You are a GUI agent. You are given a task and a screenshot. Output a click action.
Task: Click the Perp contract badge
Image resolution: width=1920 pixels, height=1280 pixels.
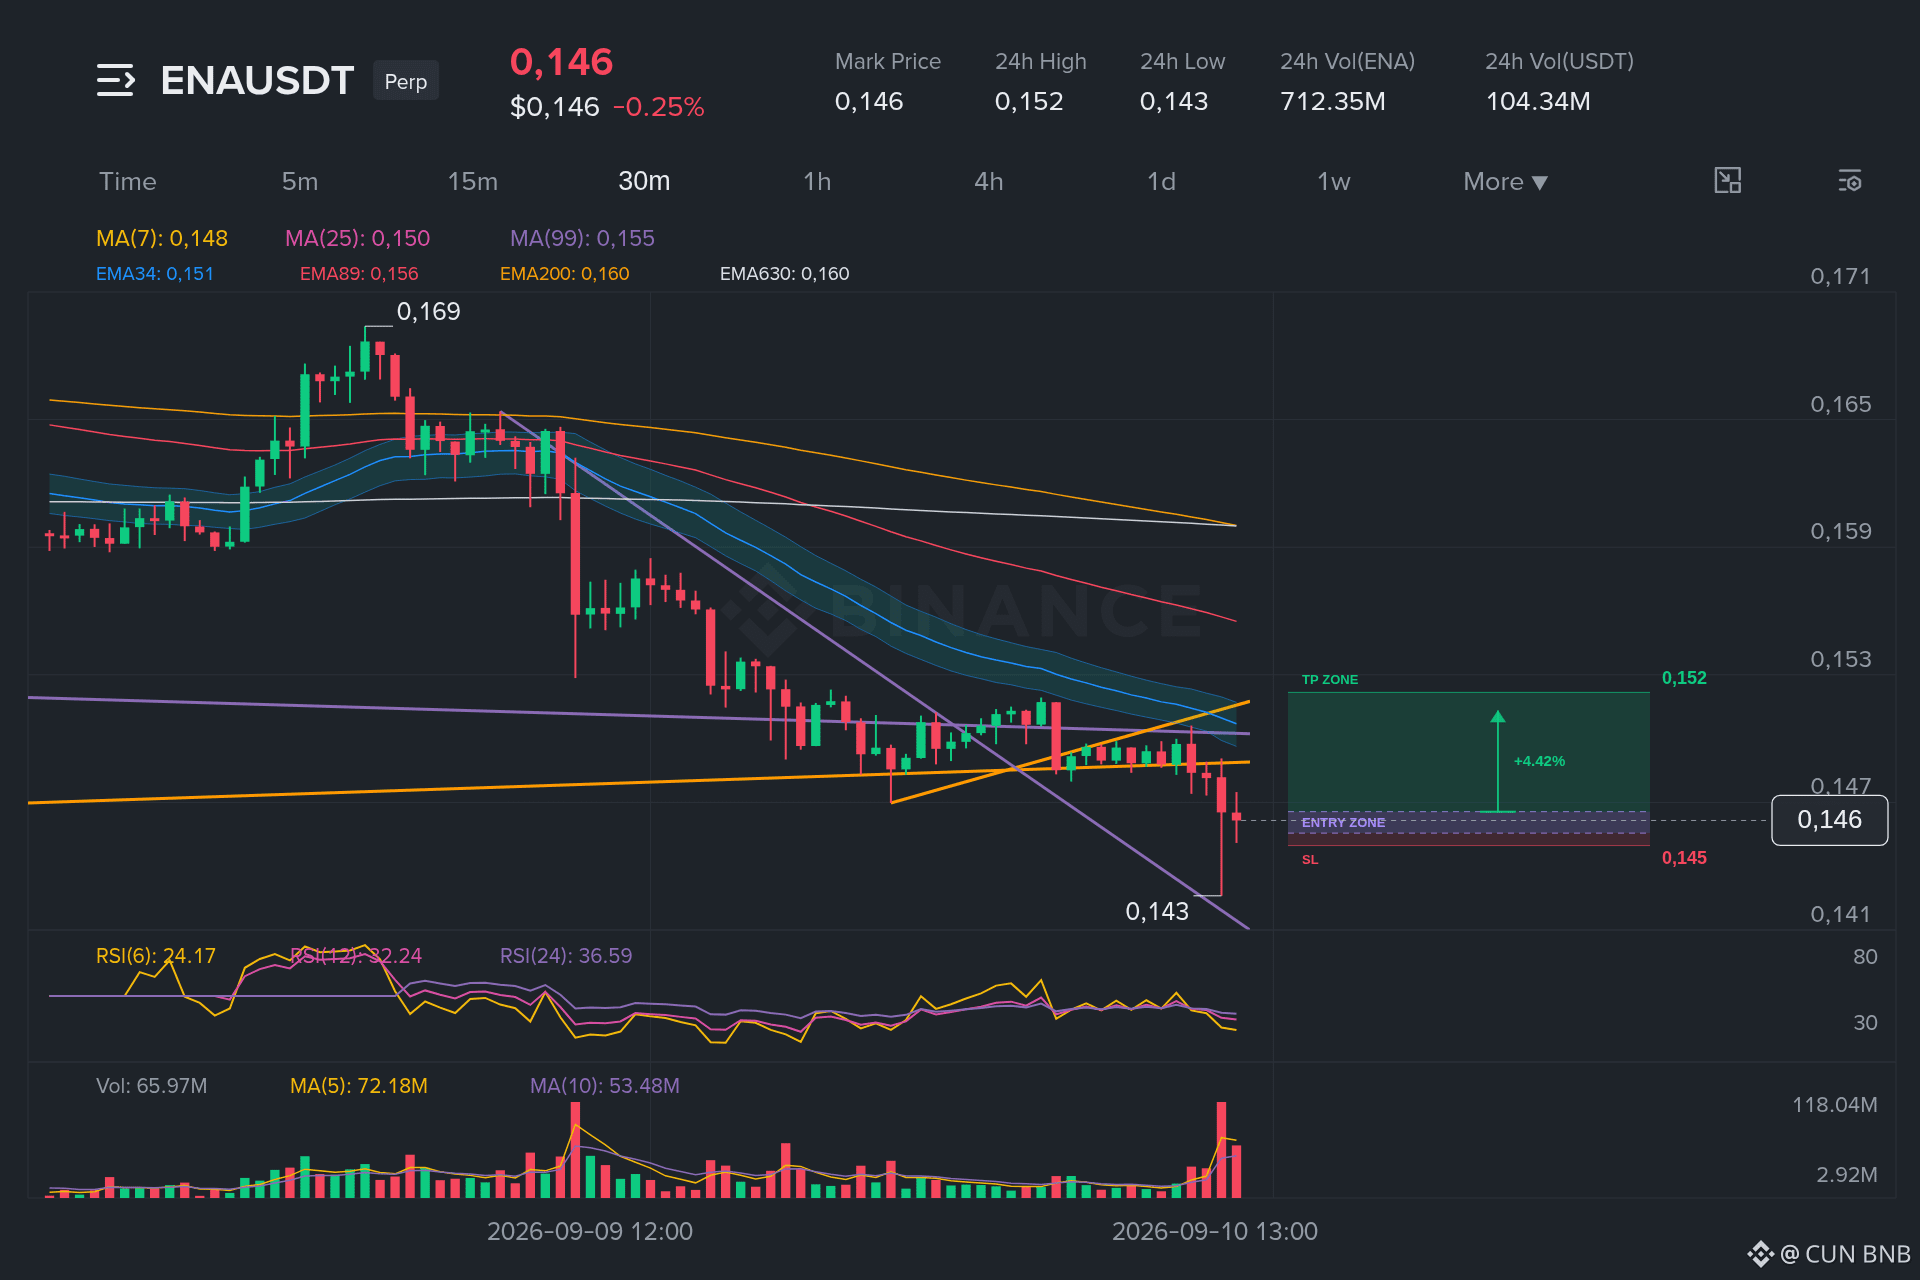(406, 81)
